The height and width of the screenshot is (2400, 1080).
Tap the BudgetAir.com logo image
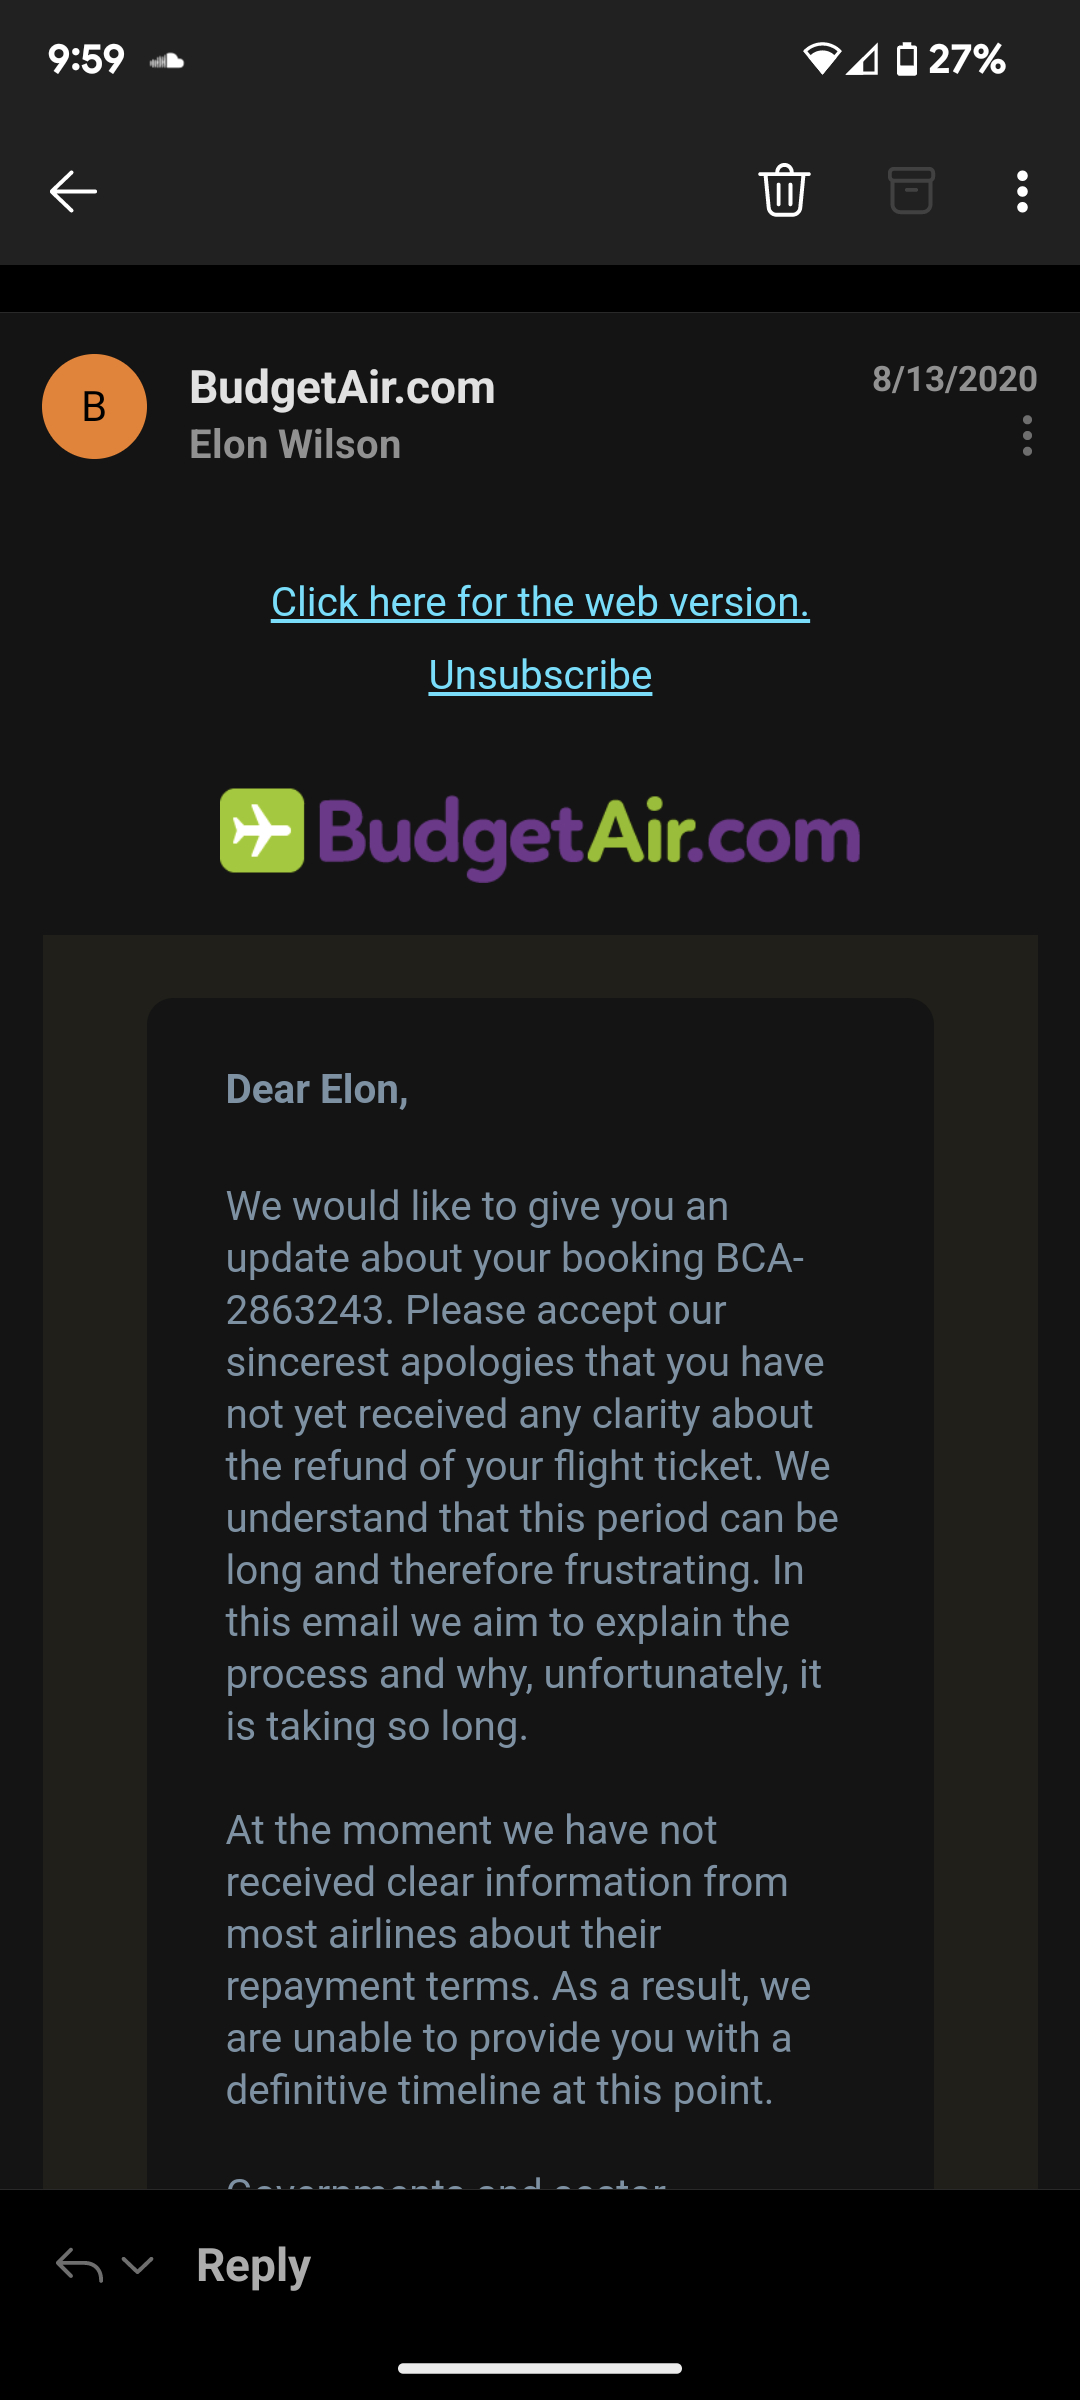540,833
